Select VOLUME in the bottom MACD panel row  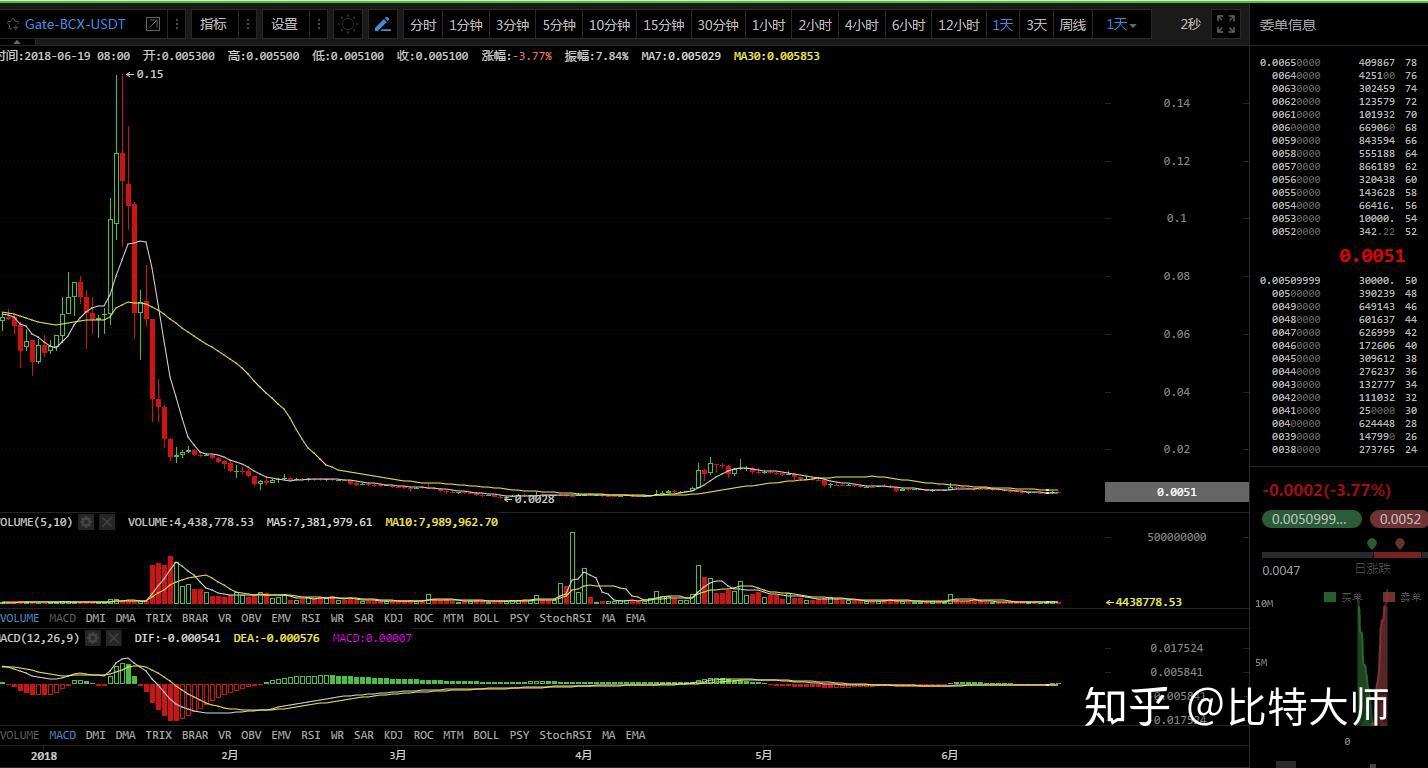pos(20,735)
